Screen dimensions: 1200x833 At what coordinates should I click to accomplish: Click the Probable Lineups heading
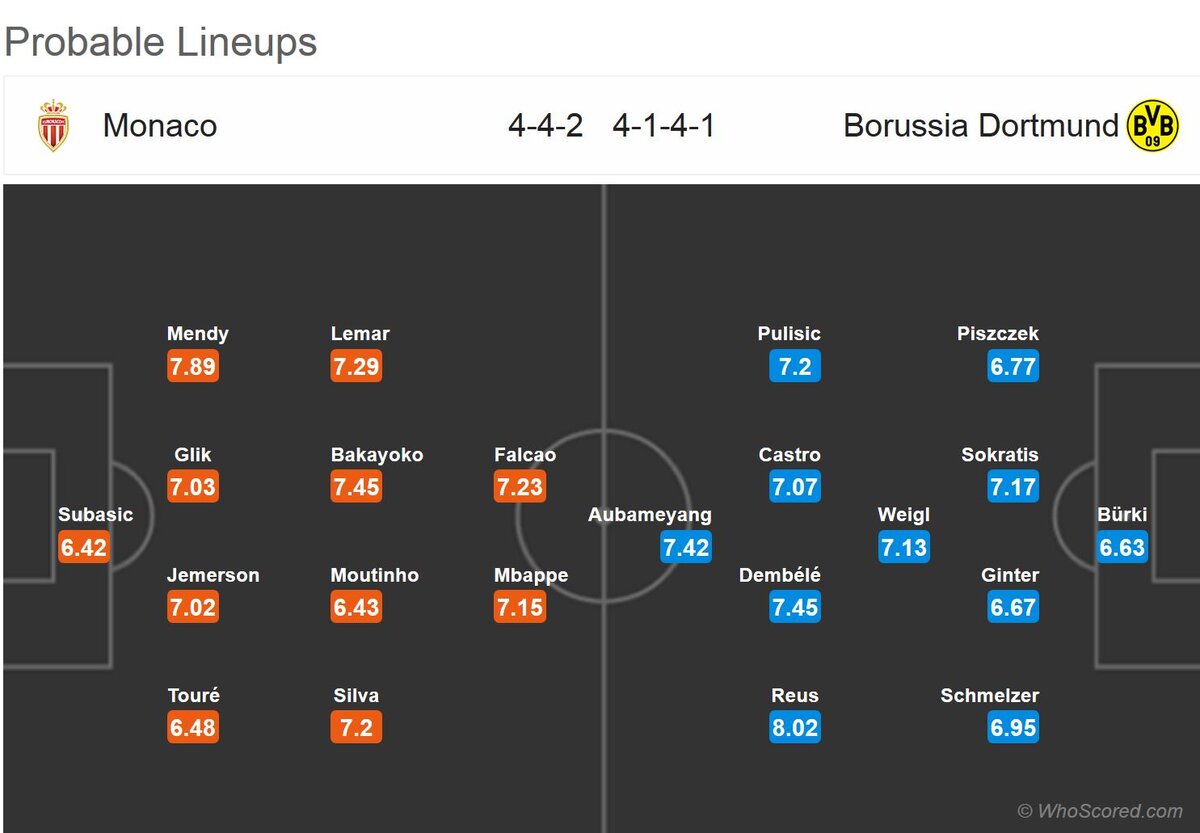click(161, 43)
